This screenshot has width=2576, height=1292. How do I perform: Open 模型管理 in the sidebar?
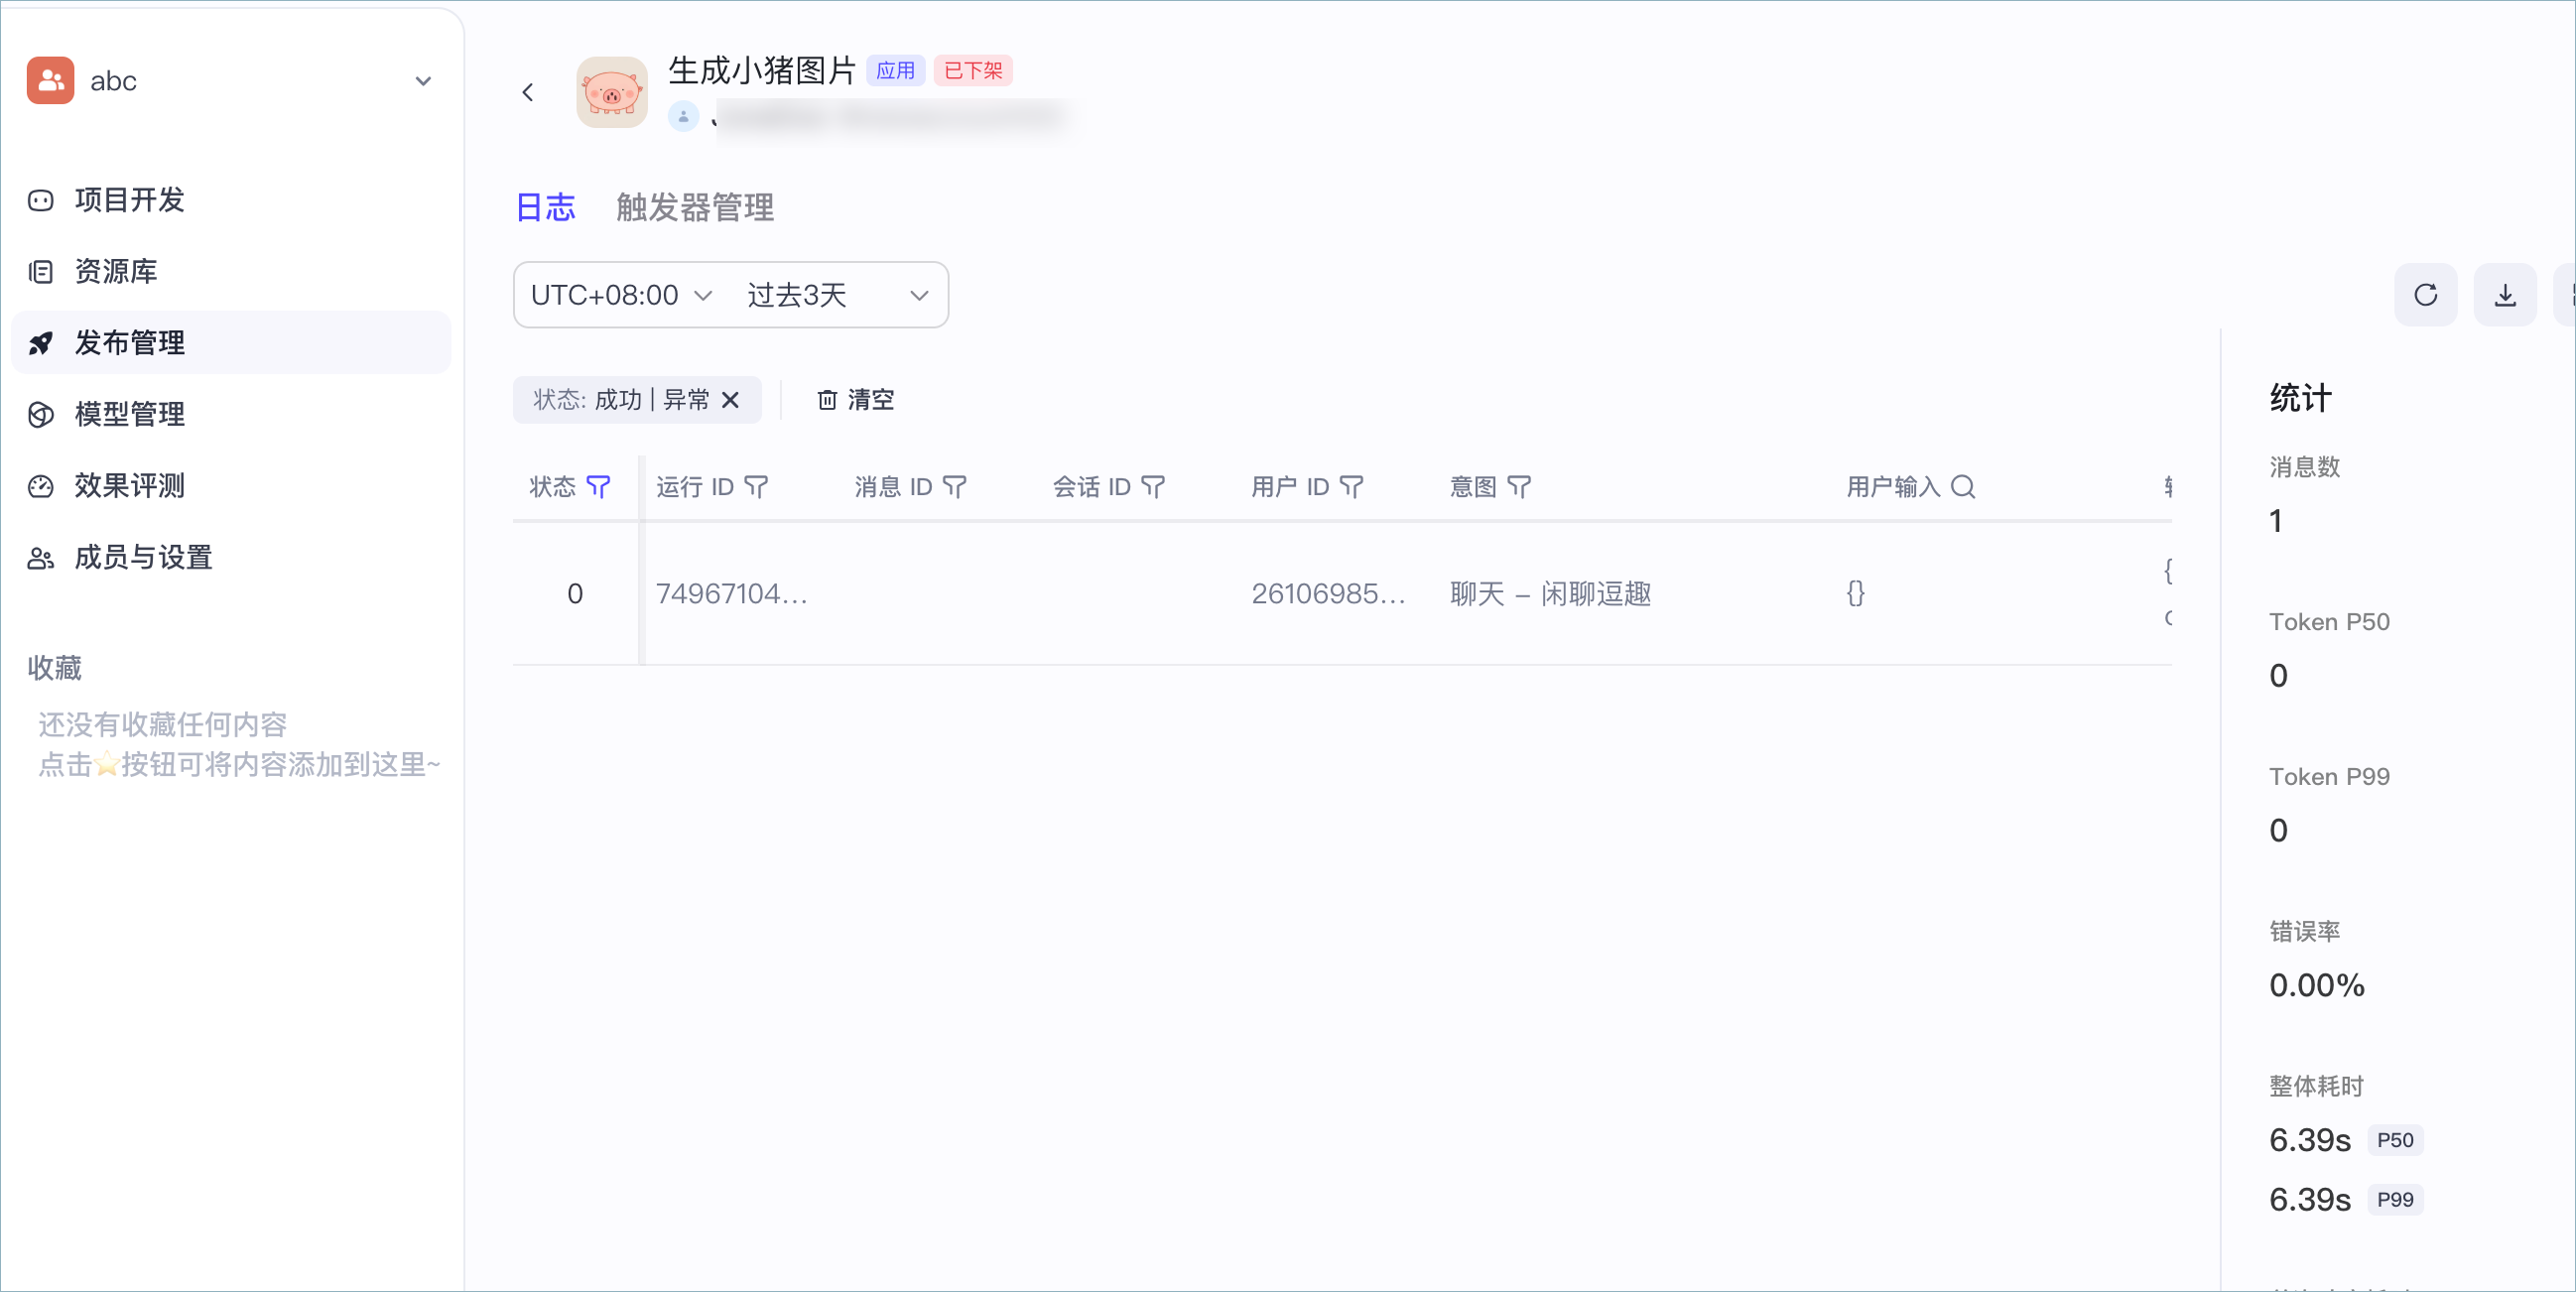231,414
